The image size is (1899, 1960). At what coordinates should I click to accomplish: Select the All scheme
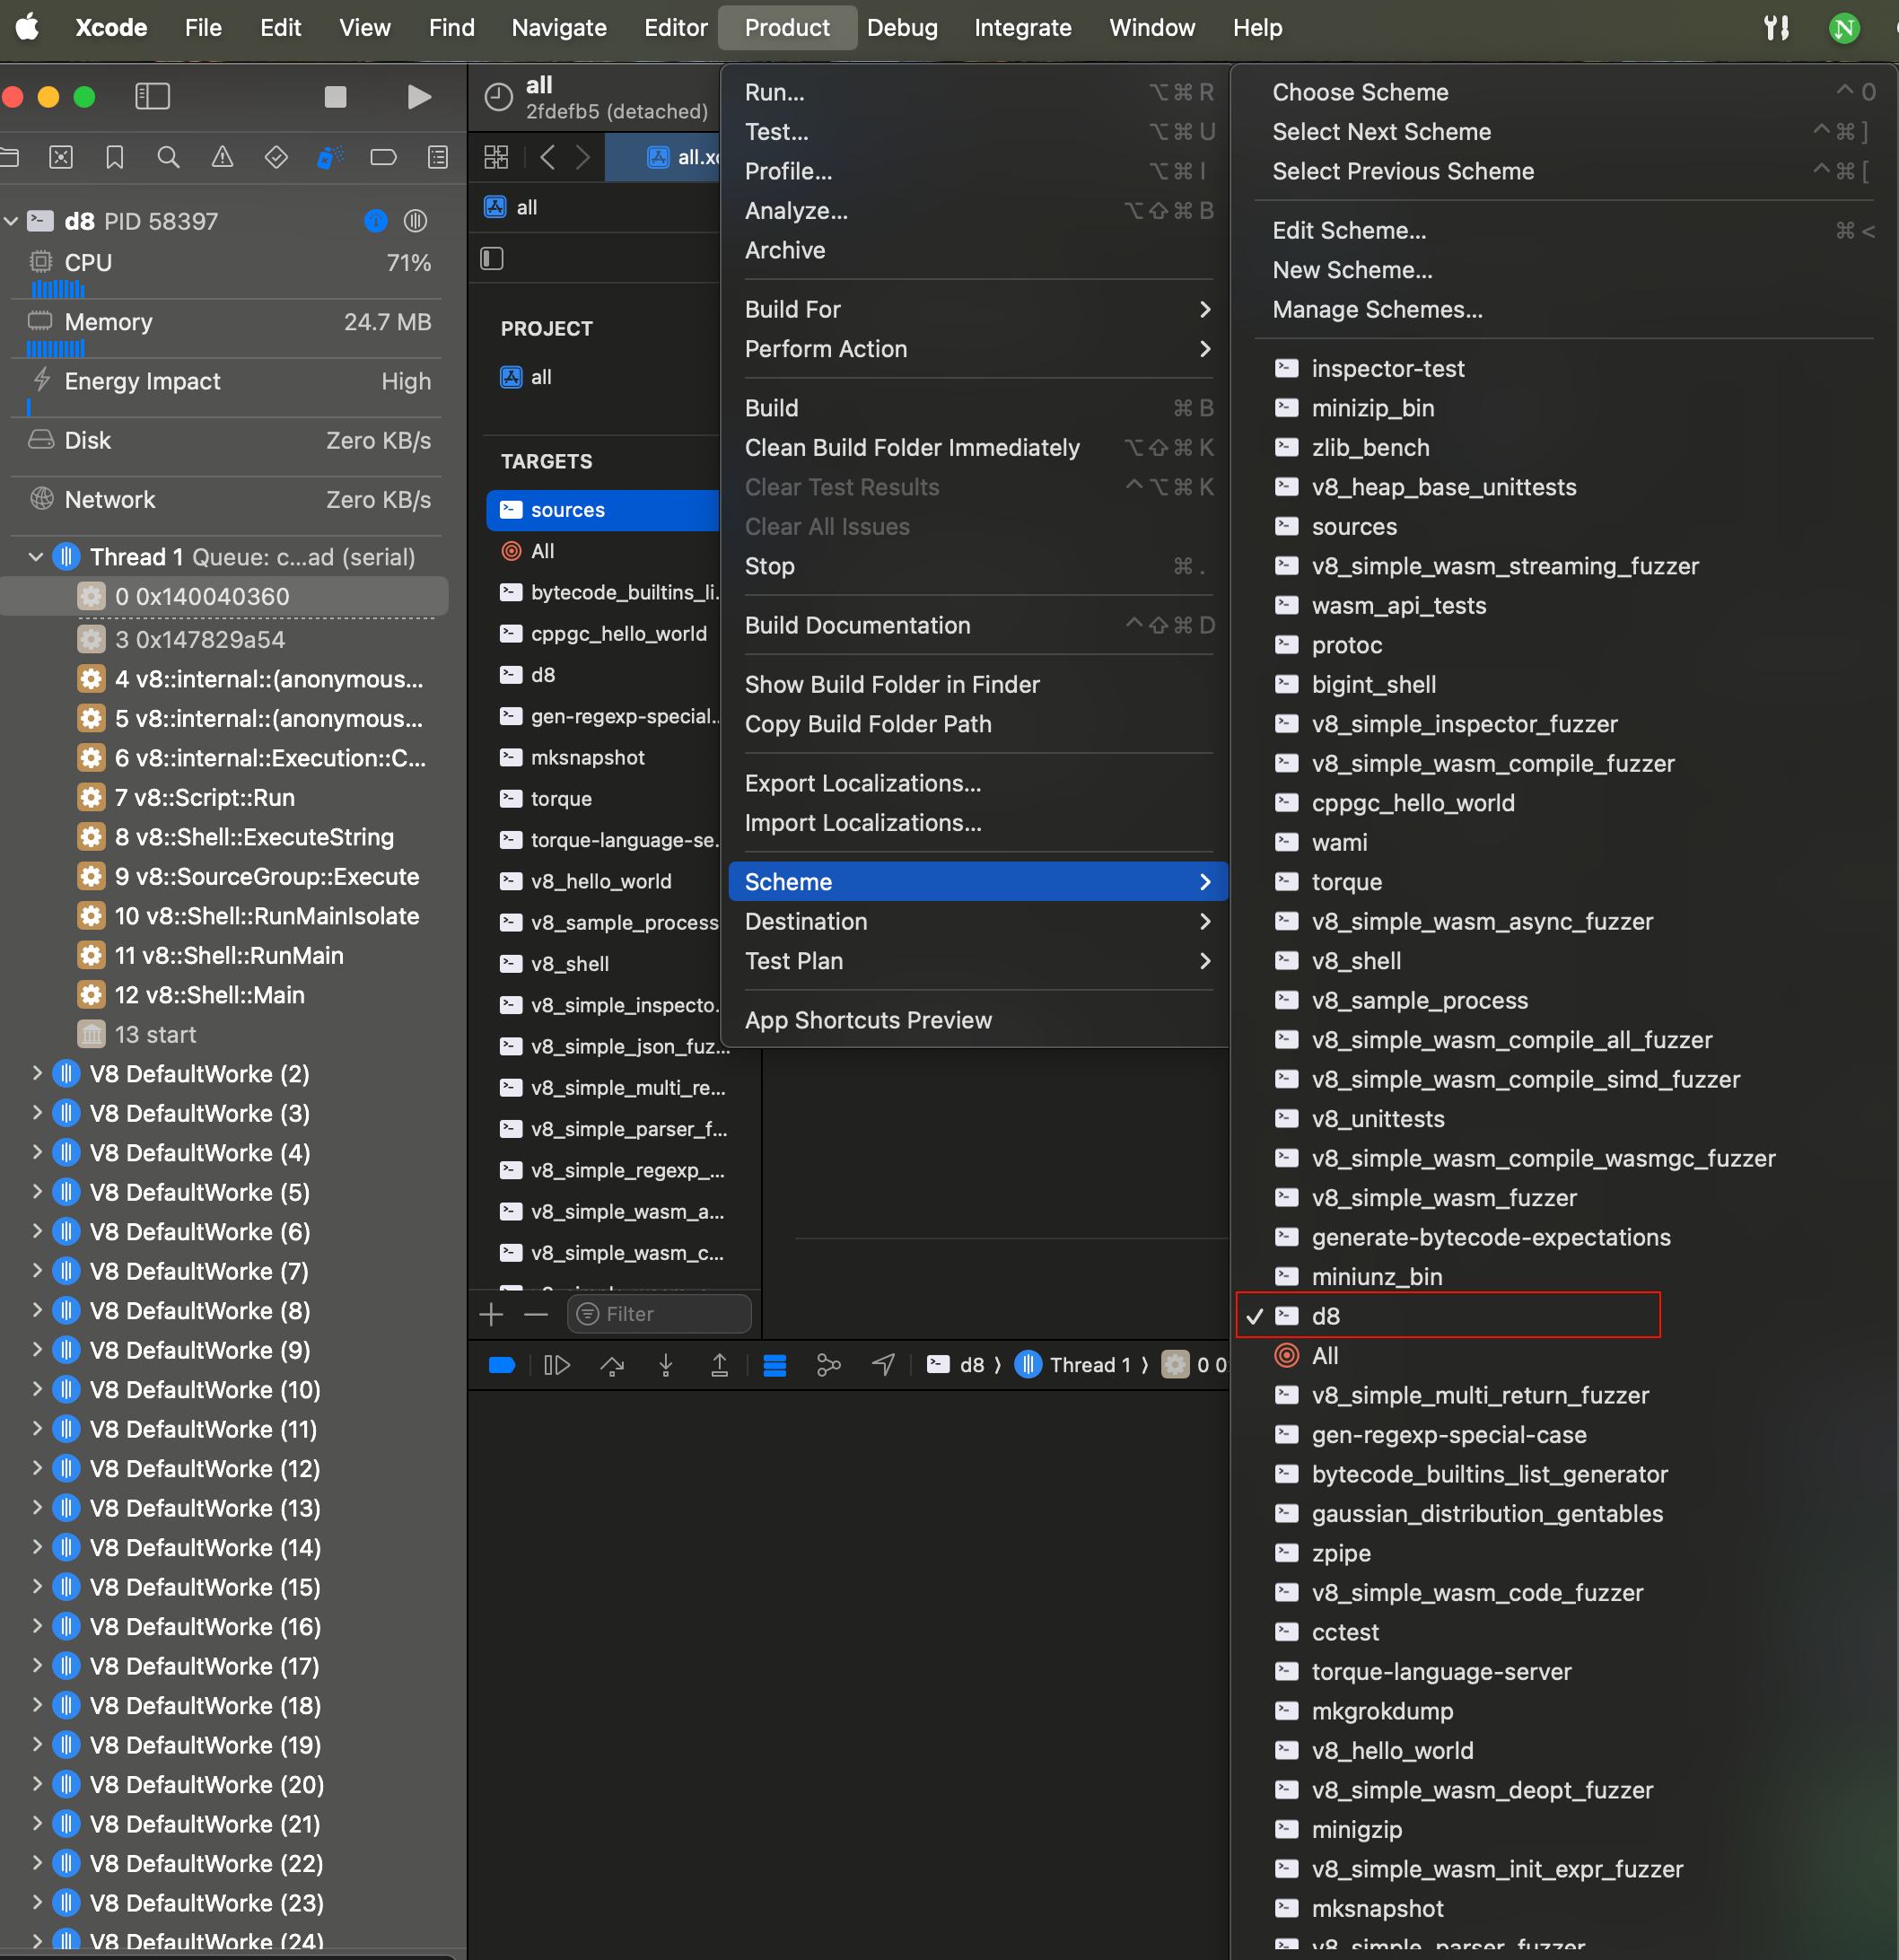click(x=1565, y=1355)
